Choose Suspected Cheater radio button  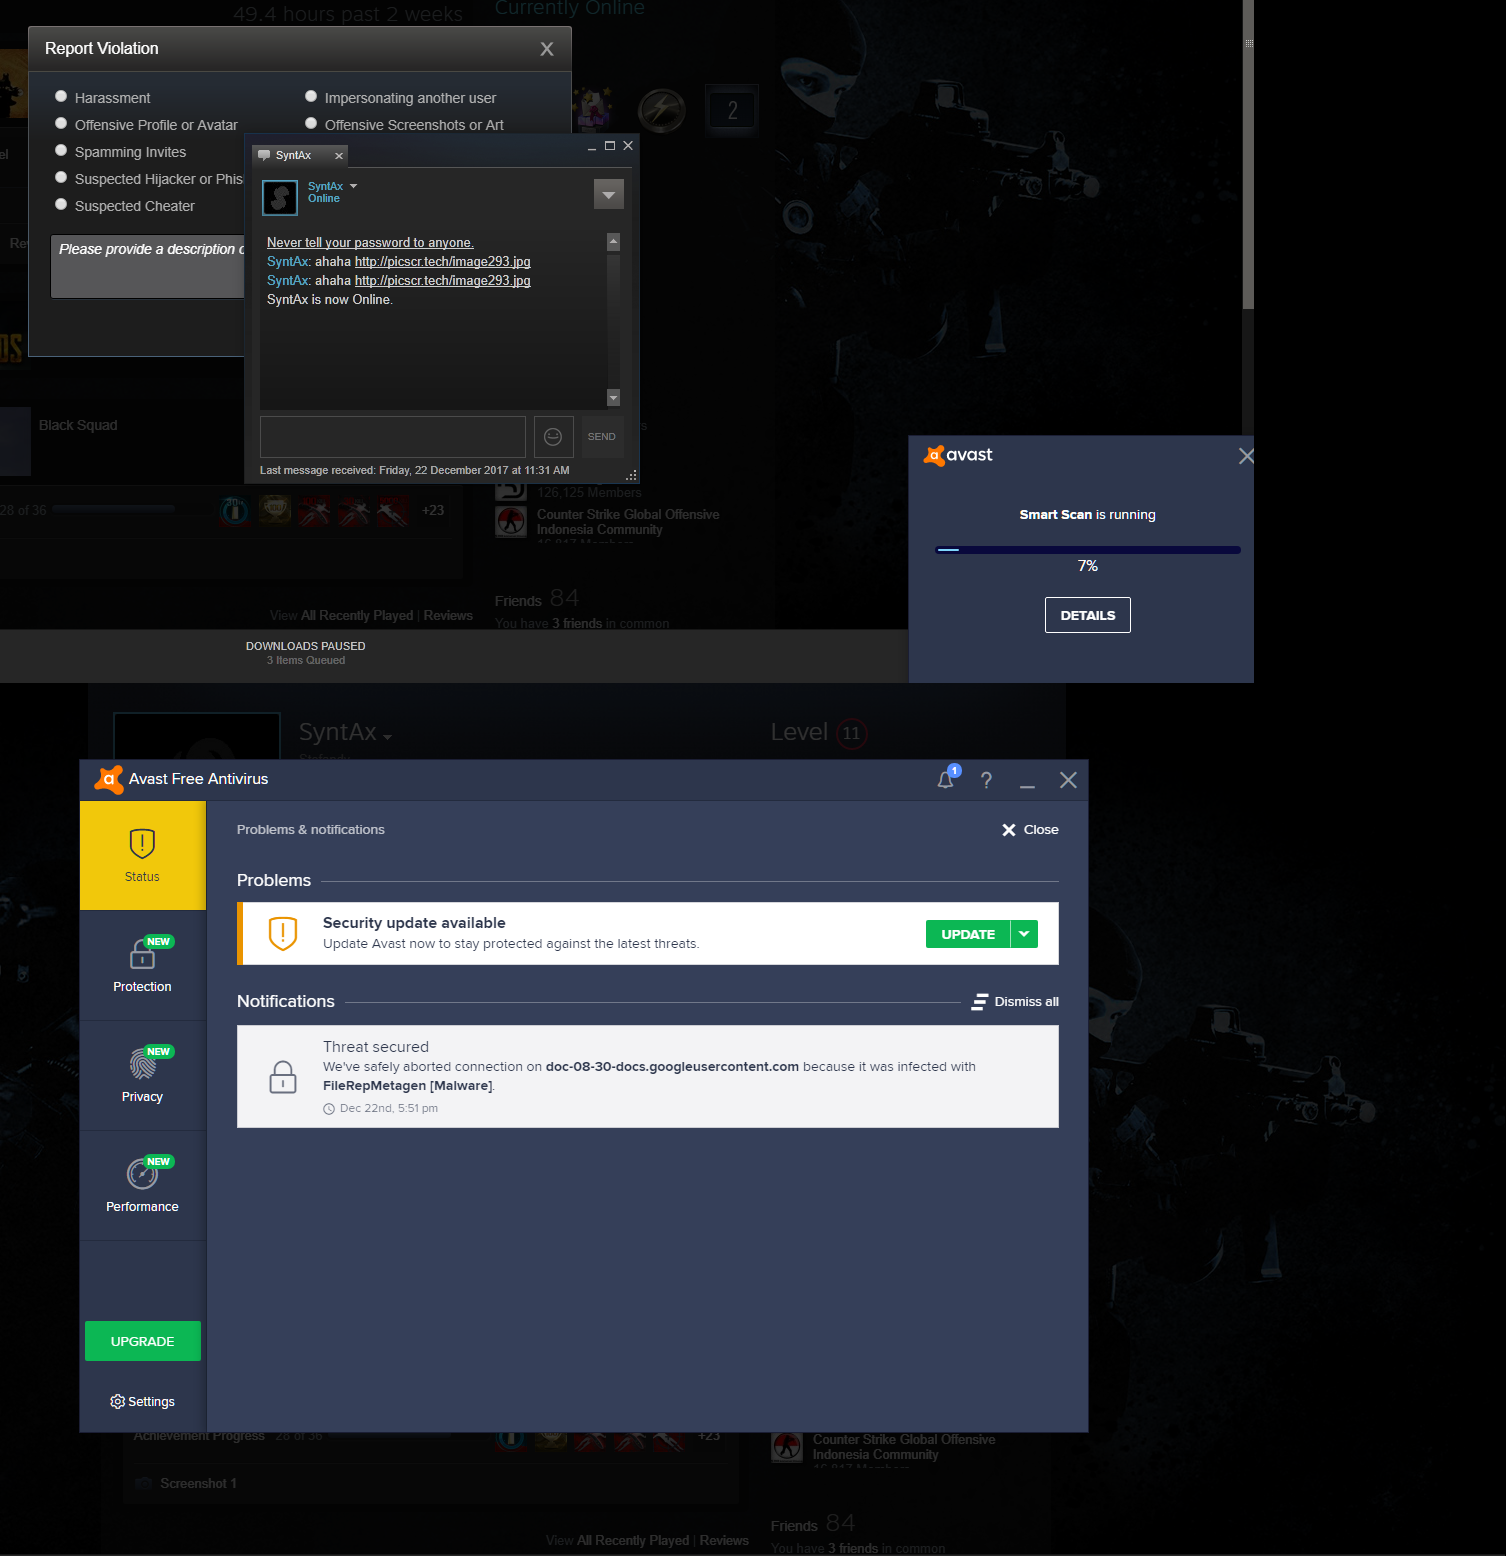(x=61, y=205)
